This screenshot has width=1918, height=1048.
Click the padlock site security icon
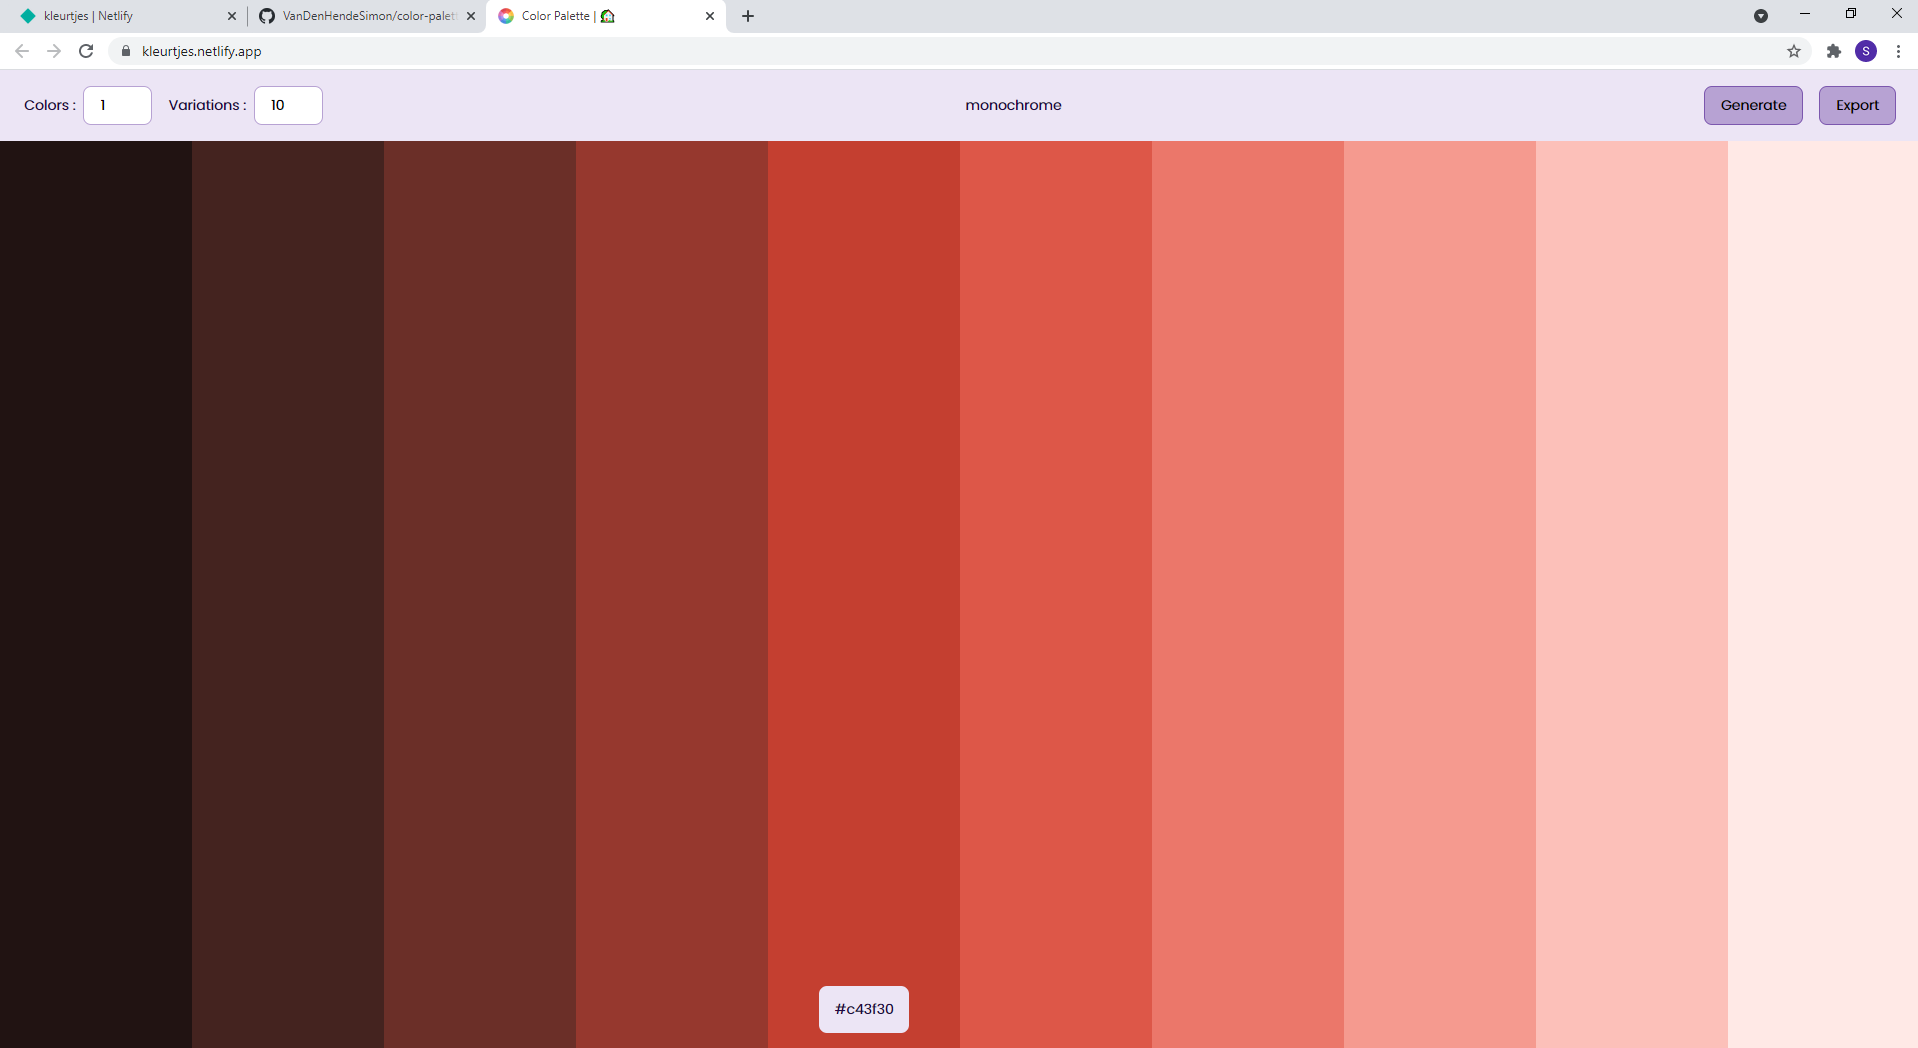tap(126, 51)
